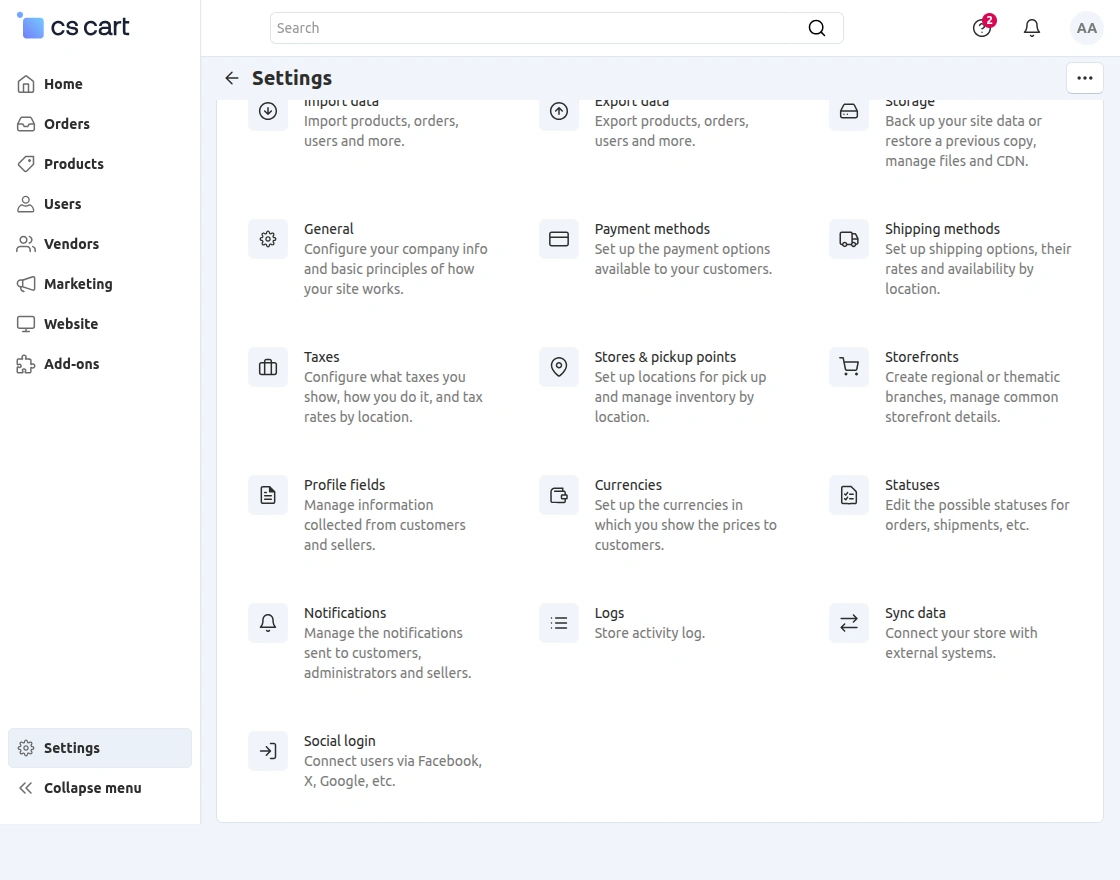Open Marketing section in sidebar

[78, 284]
